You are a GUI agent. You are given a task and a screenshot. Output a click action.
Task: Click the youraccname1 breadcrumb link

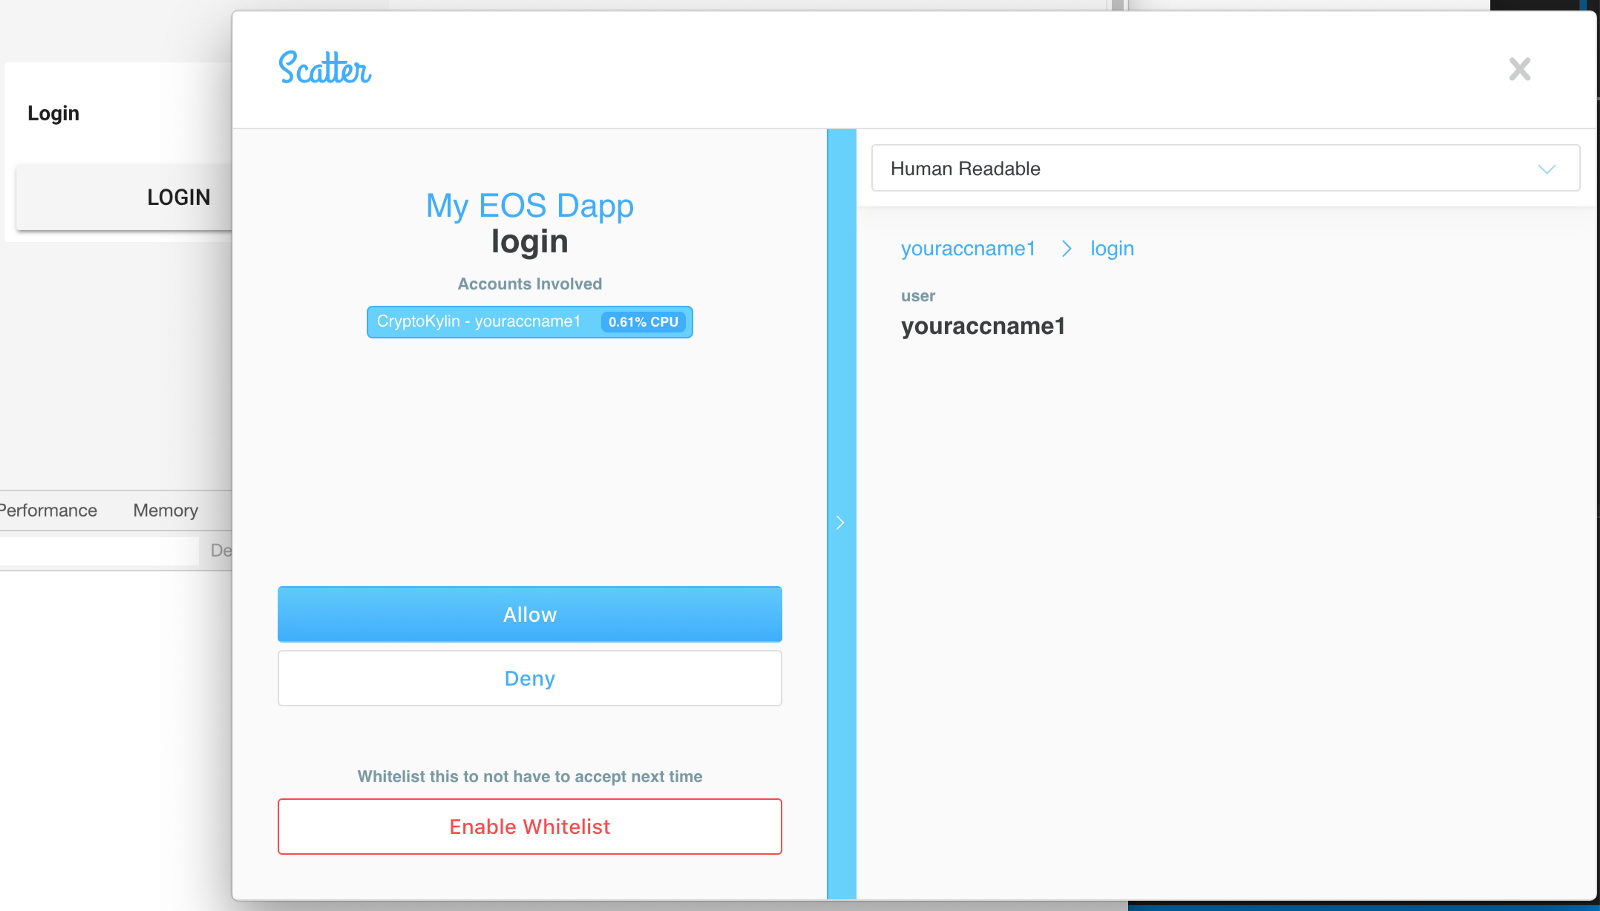[968, 248]
